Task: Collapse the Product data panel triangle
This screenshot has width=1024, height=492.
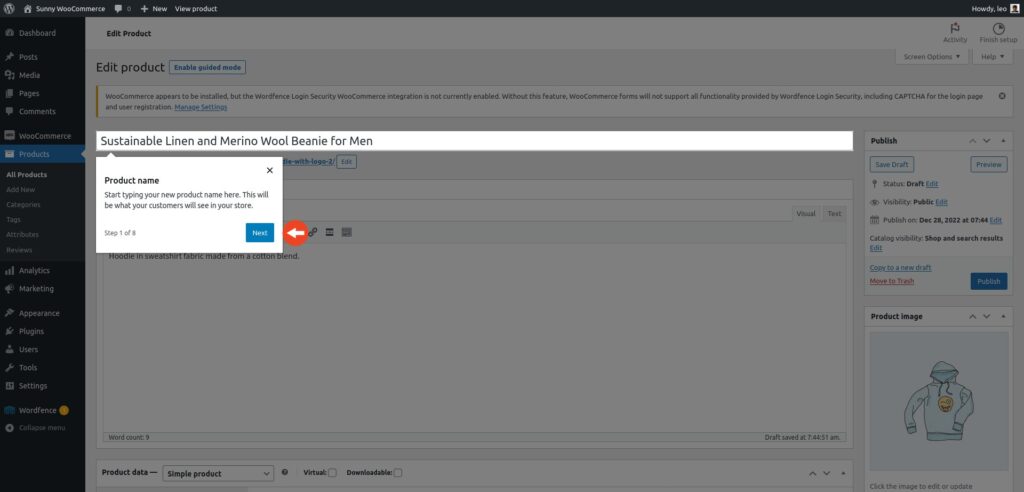Action: (842, 473)
